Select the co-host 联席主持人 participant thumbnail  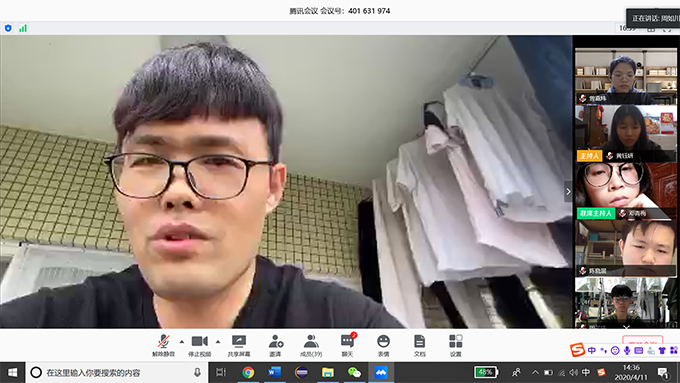coord(626,191)
